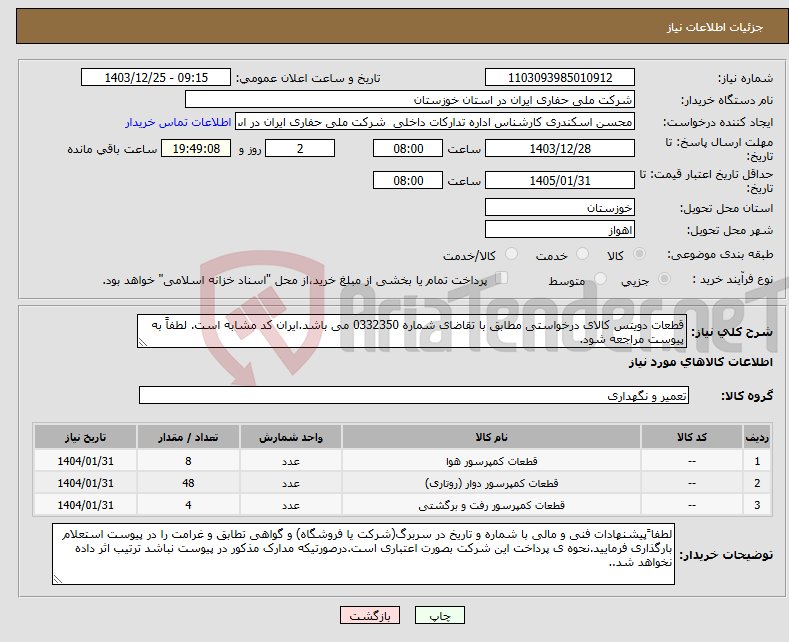Click the general description text area

pyautogui.click(x=412, y=331)
